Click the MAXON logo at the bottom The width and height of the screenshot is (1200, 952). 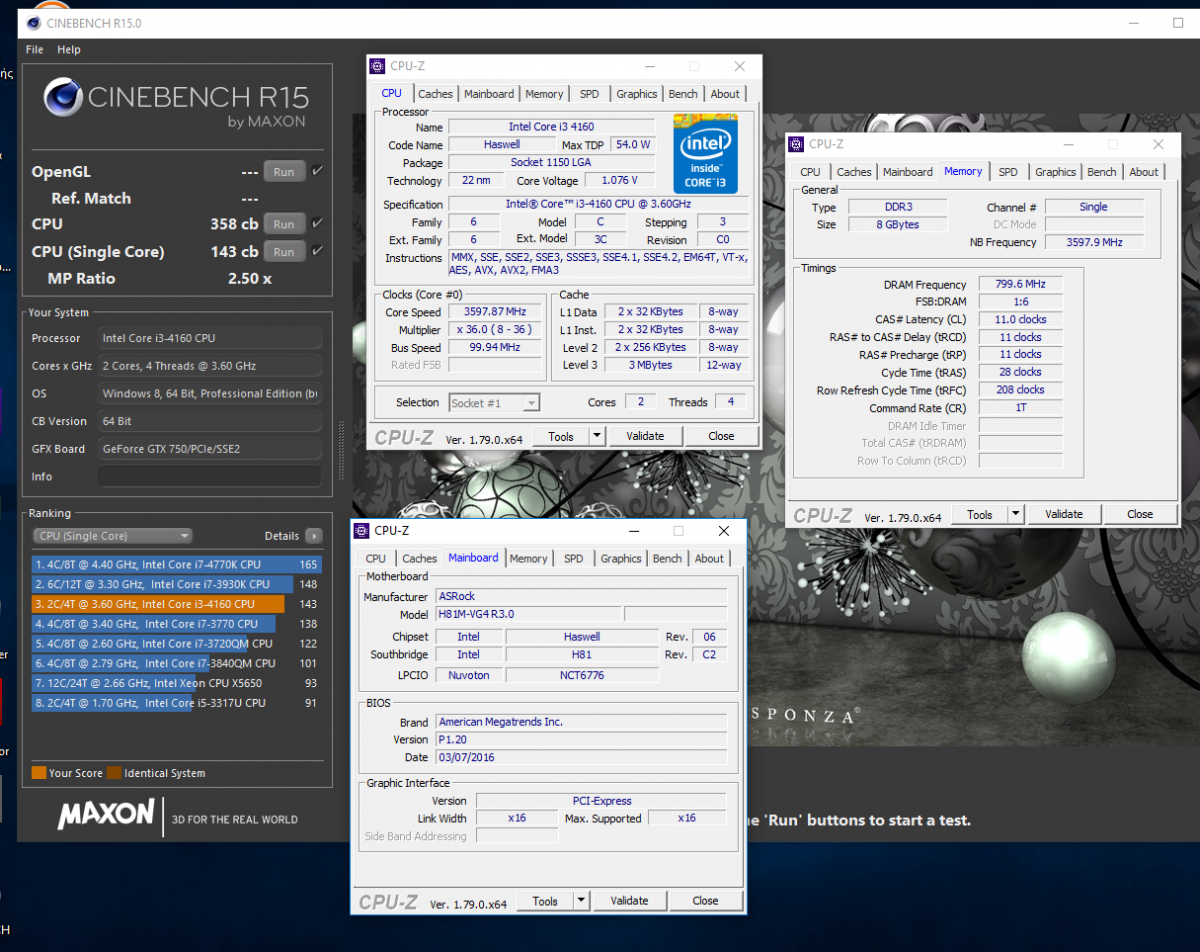(x=106, y=815)
